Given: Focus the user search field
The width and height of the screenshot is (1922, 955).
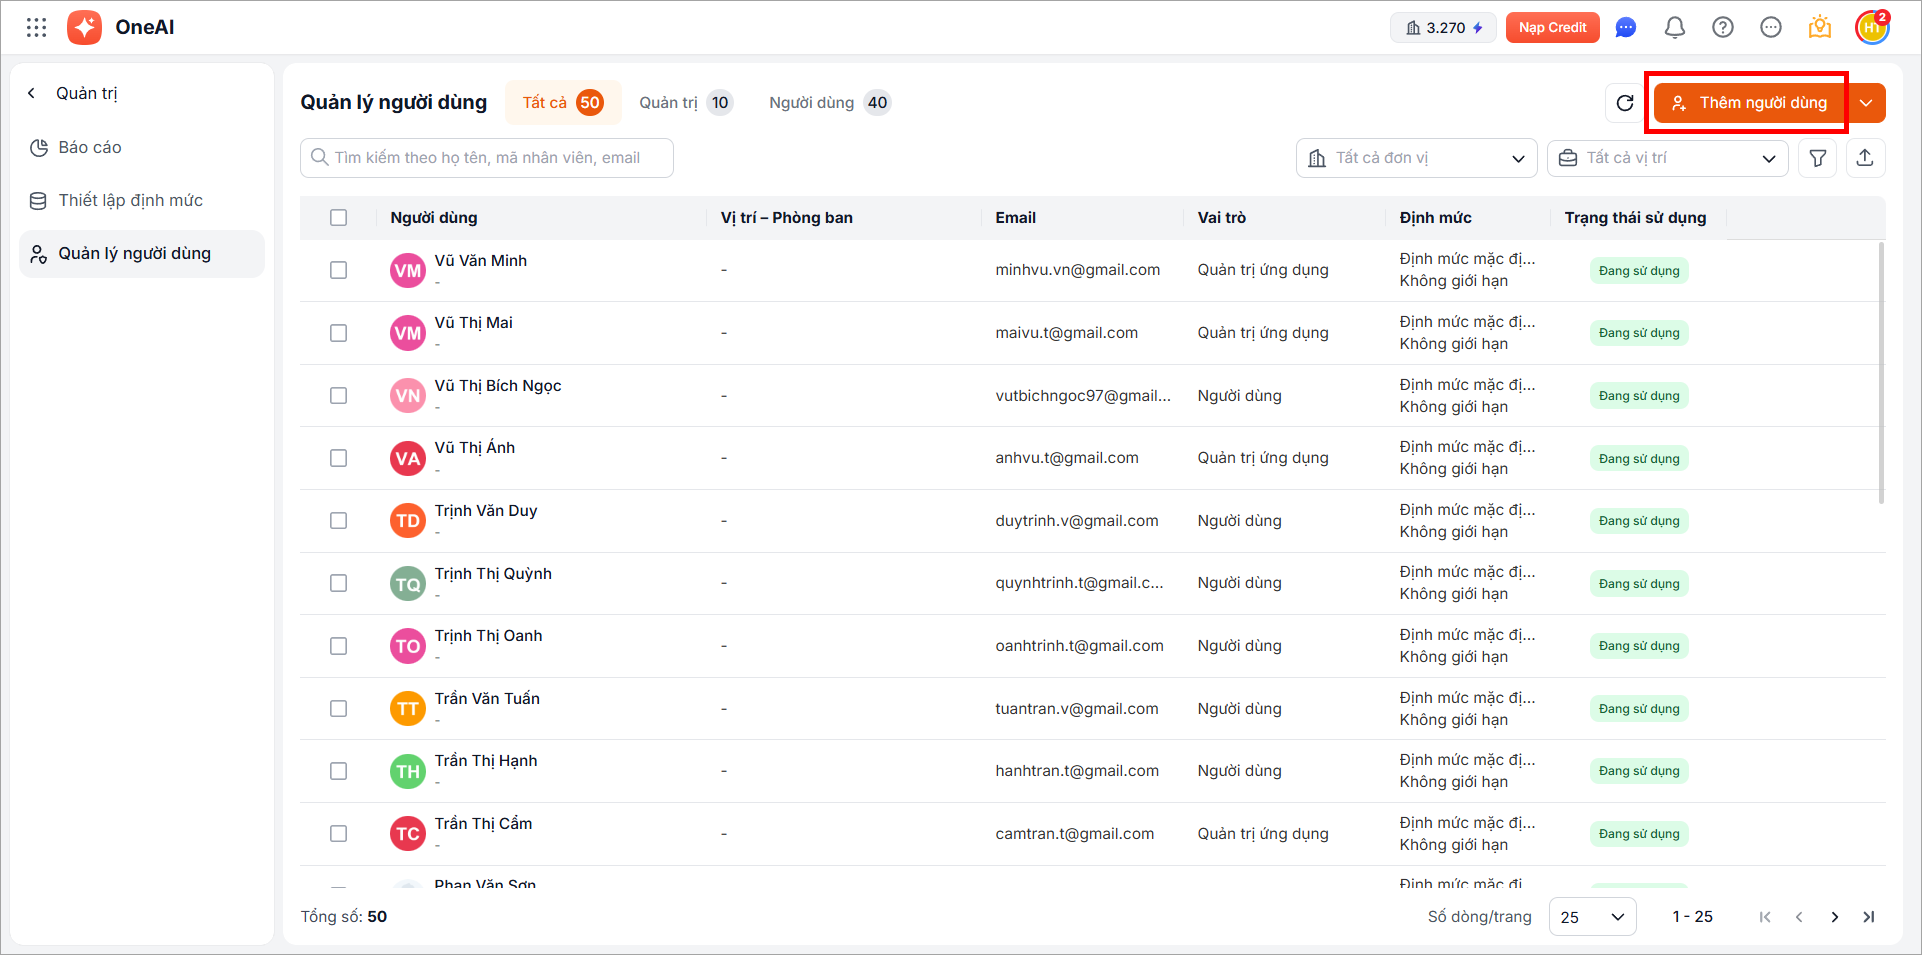Looking at the screenshot, I should tap(487, 158).
